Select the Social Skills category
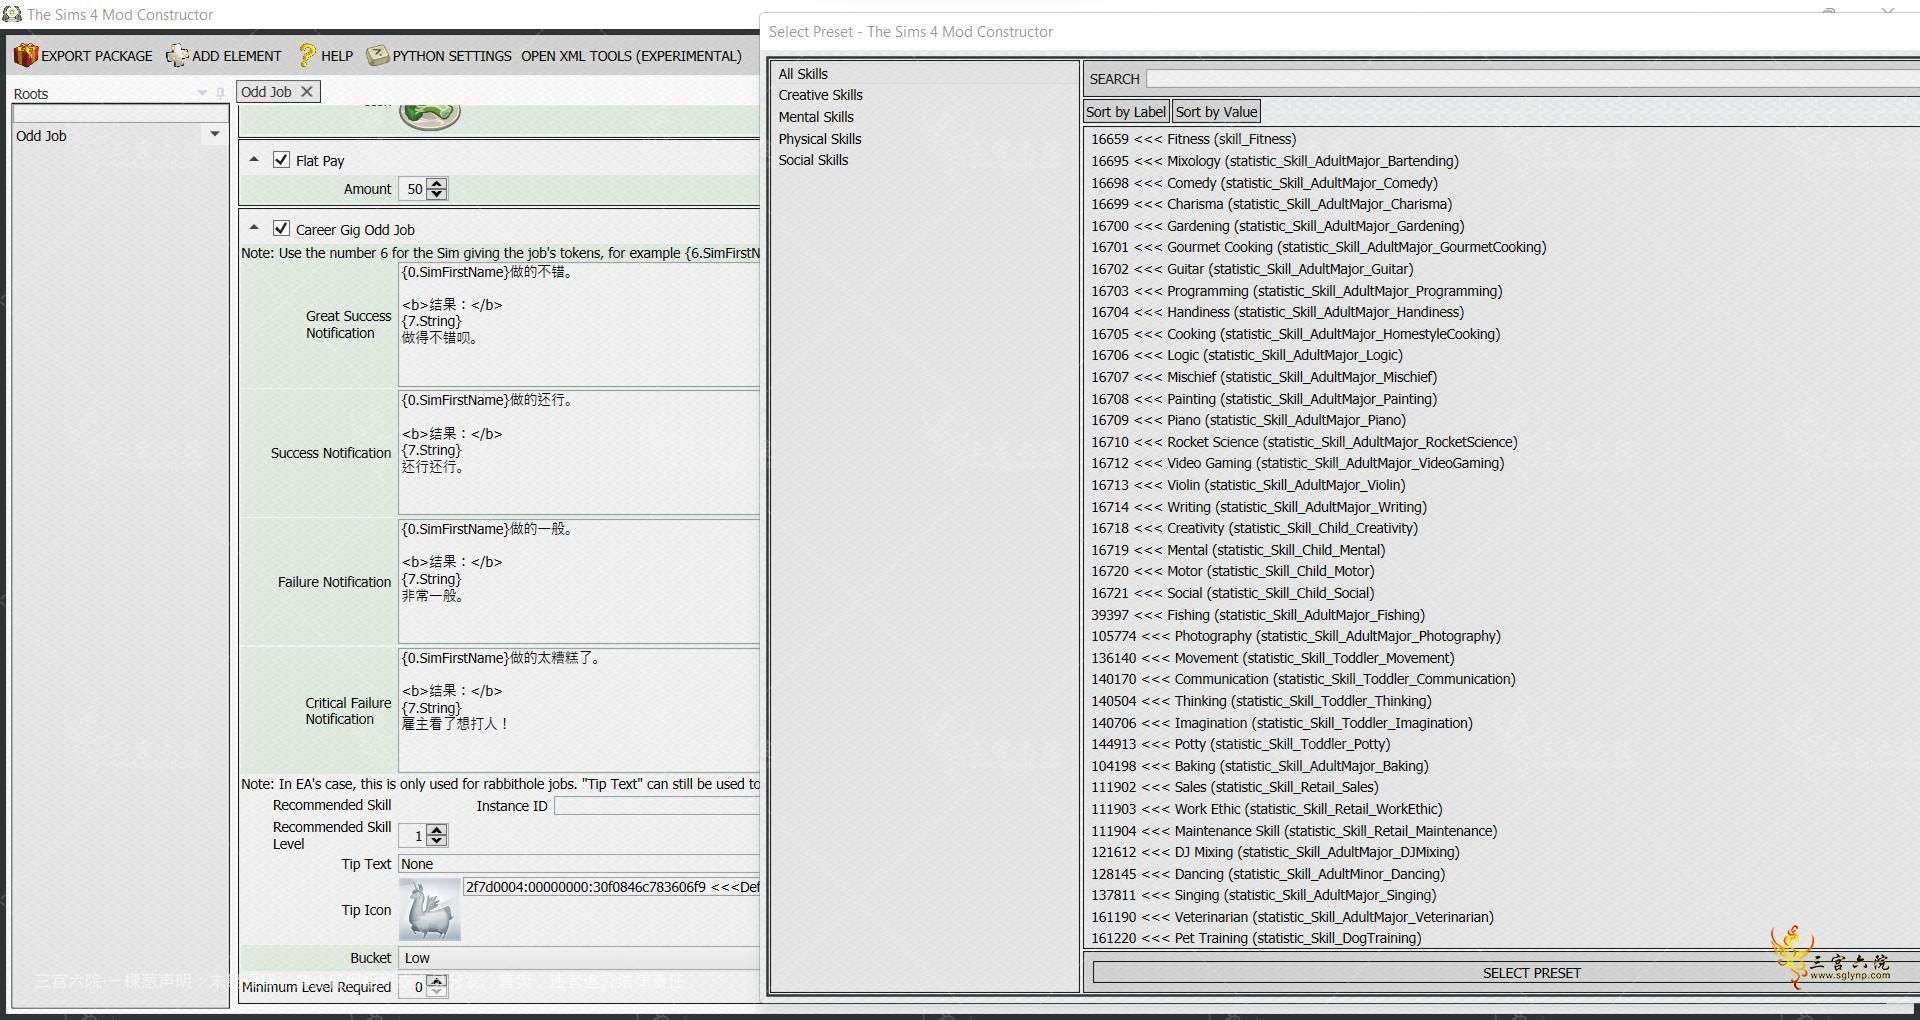 (x=813, y=160)
